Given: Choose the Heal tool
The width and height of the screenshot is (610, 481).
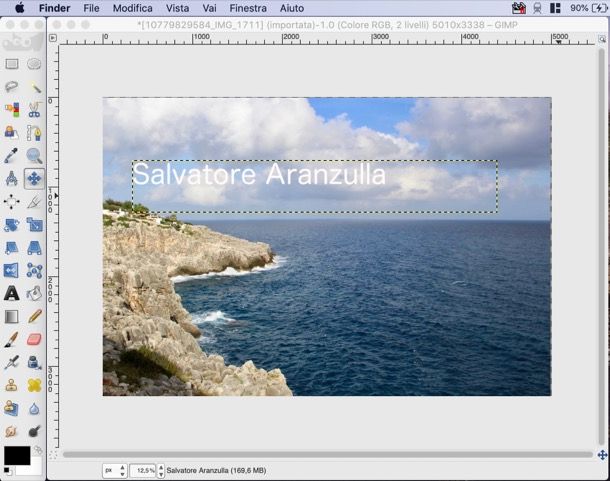Looking at the screenshot, I should (x=34, y=385).
